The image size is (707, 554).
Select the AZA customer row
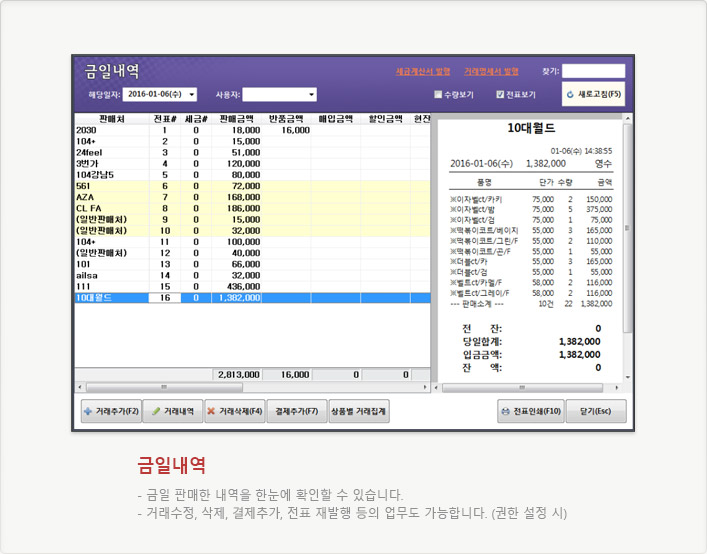[x=252, y=197]
